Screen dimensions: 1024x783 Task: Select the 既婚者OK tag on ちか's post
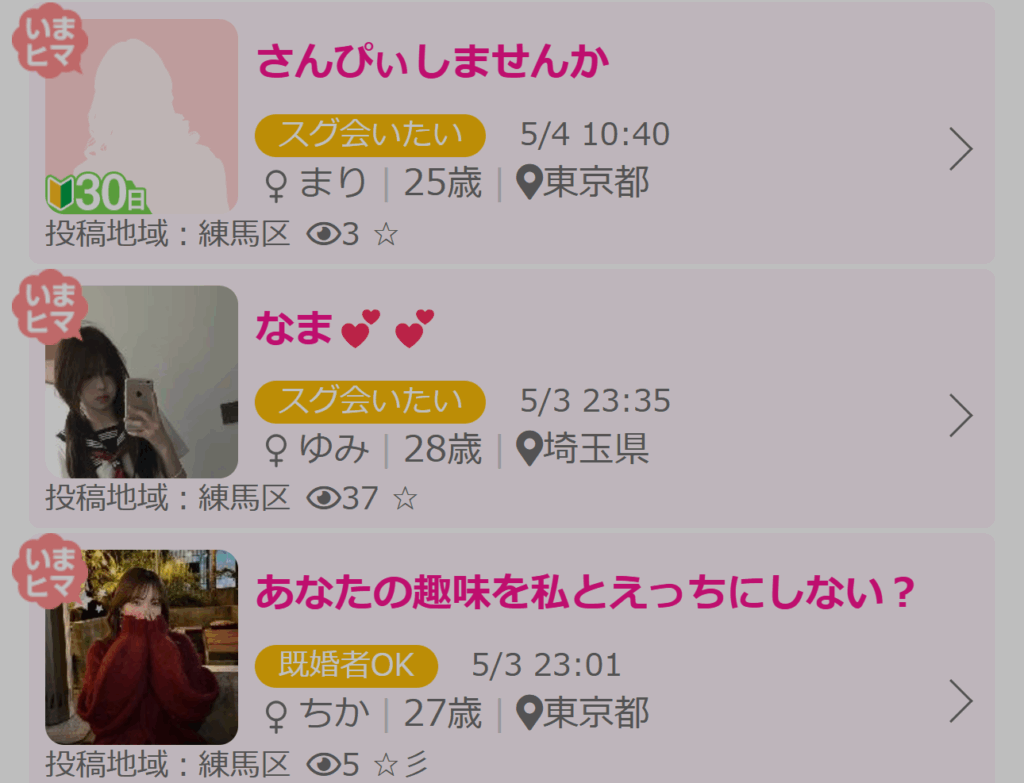point(346,666)
